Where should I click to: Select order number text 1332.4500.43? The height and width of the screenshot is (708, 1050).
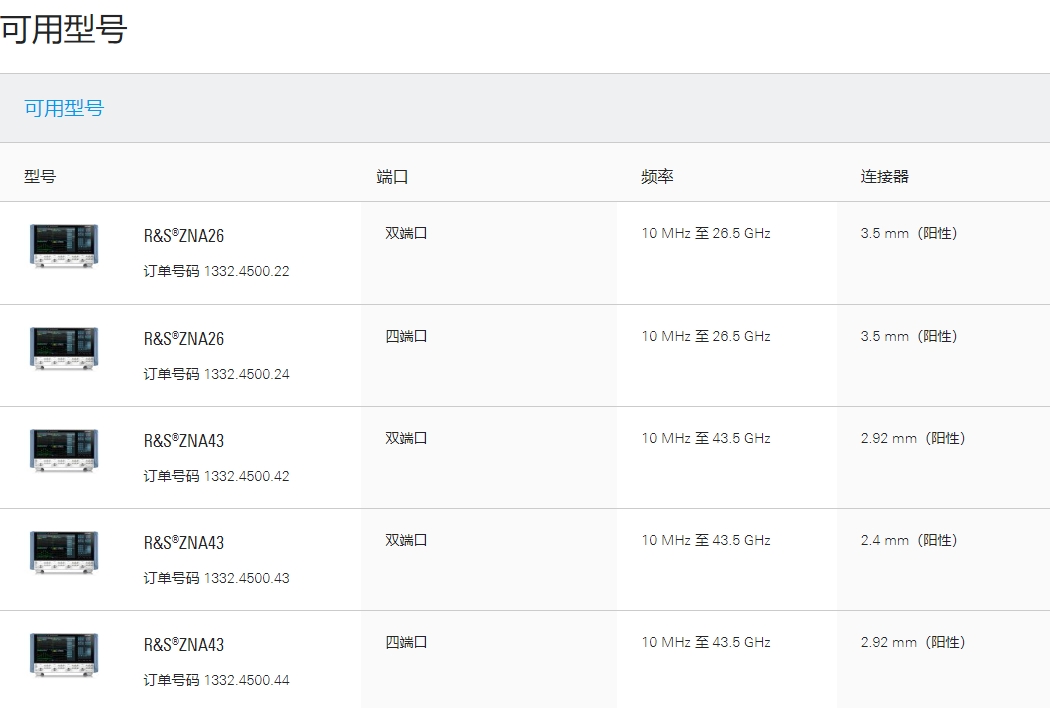click(x=246, y=578)
